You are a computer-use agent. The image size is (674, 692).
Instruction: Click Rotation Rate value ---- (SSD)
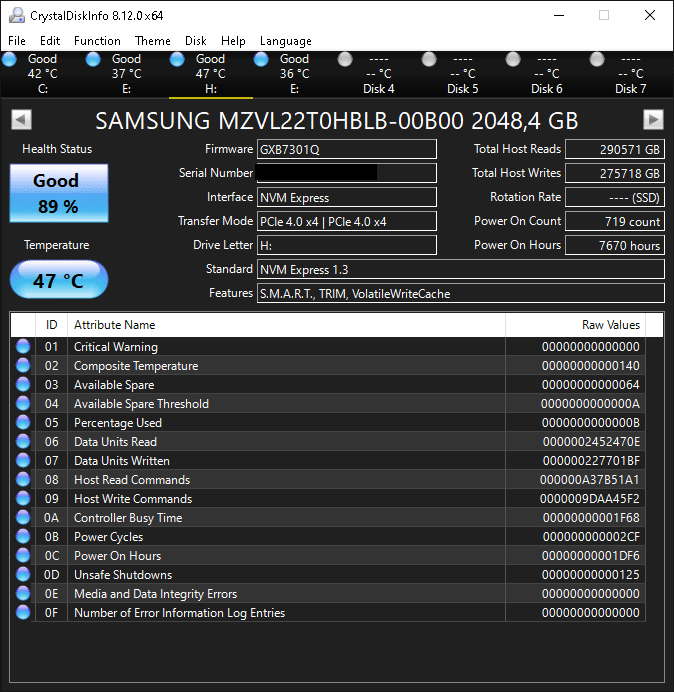click(x=615, y=197)
